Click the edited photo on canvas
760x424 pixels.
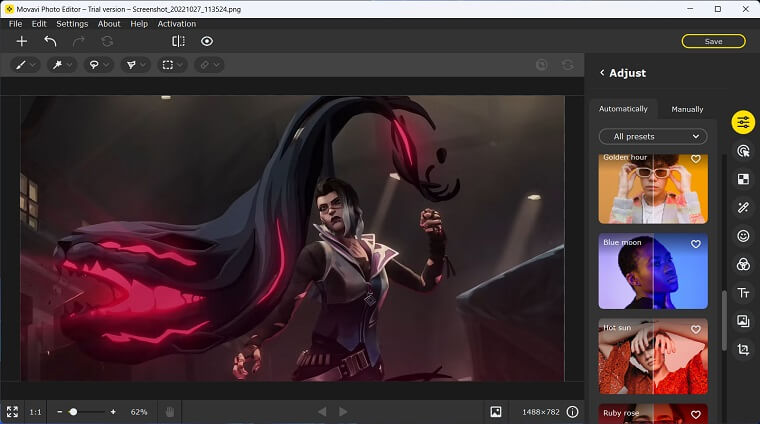pyautogui.click(x=292, y=238)
